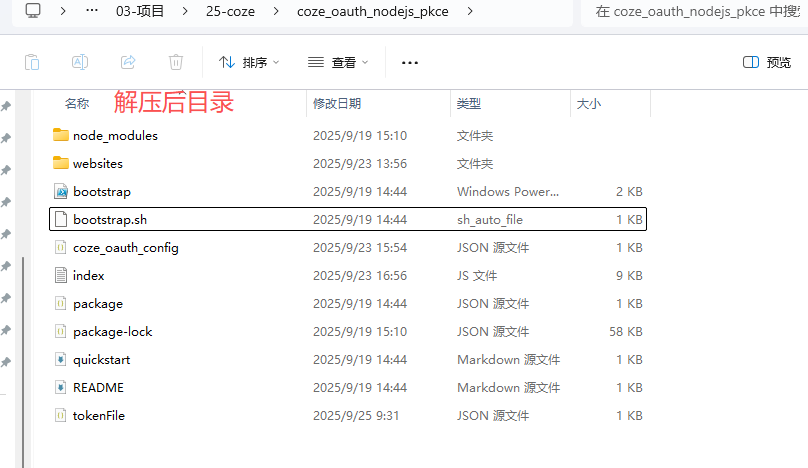Image resolution: width=808 pixels, height=468 pixels.
Task: Select the websites folder icon
Action: (61, 163)
